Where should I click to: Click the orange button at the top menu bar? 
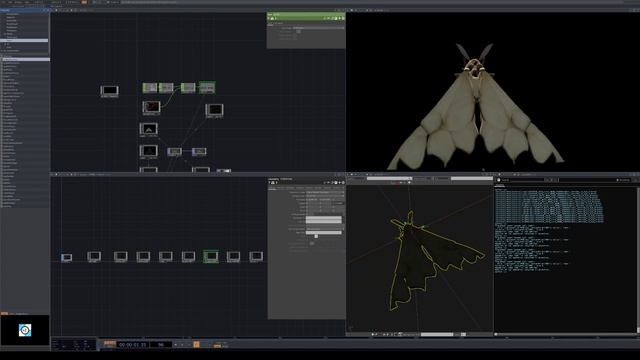(84, 2)
